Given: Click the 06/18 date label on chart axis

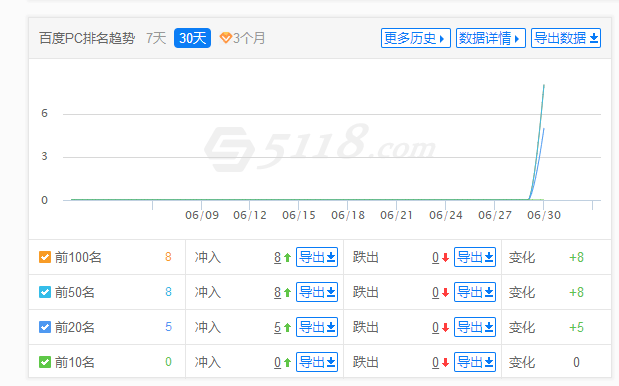Looking at the screenshot, I should pyautogui.click(x=348, y=215).
